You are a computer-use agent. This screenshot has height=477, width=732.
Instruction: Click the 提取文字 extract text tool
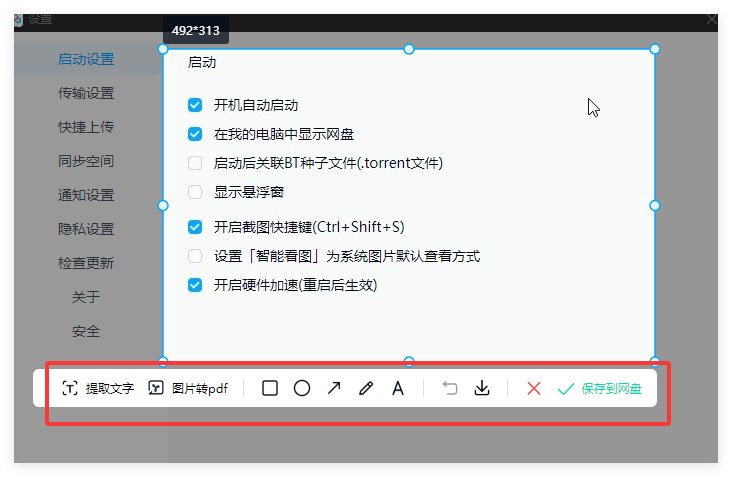pyautogui.click(x=98, y=388)
